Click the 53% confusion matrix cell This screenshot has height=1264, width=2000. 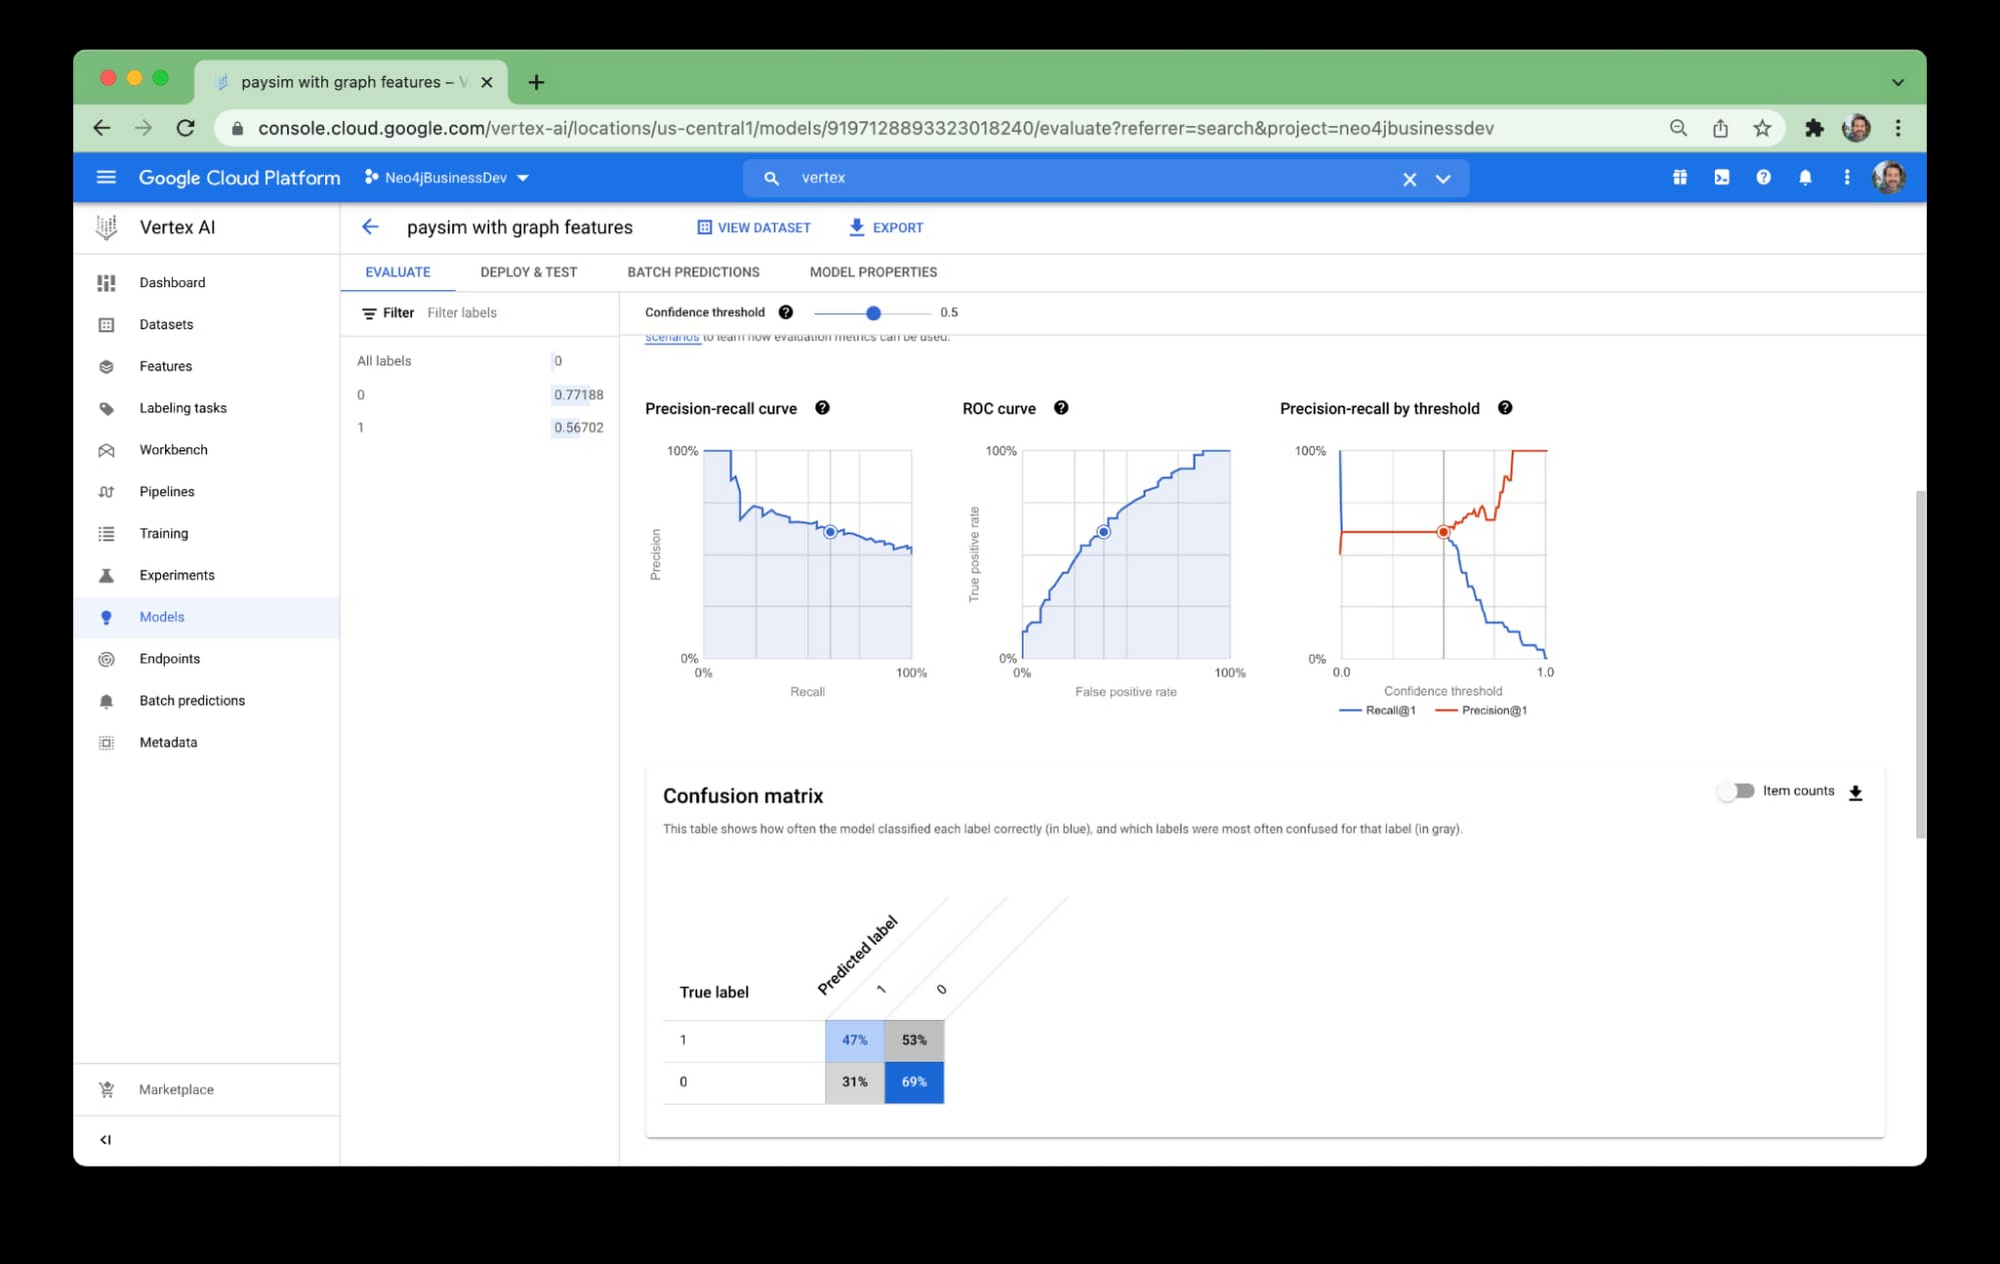tap(914, 1040)
